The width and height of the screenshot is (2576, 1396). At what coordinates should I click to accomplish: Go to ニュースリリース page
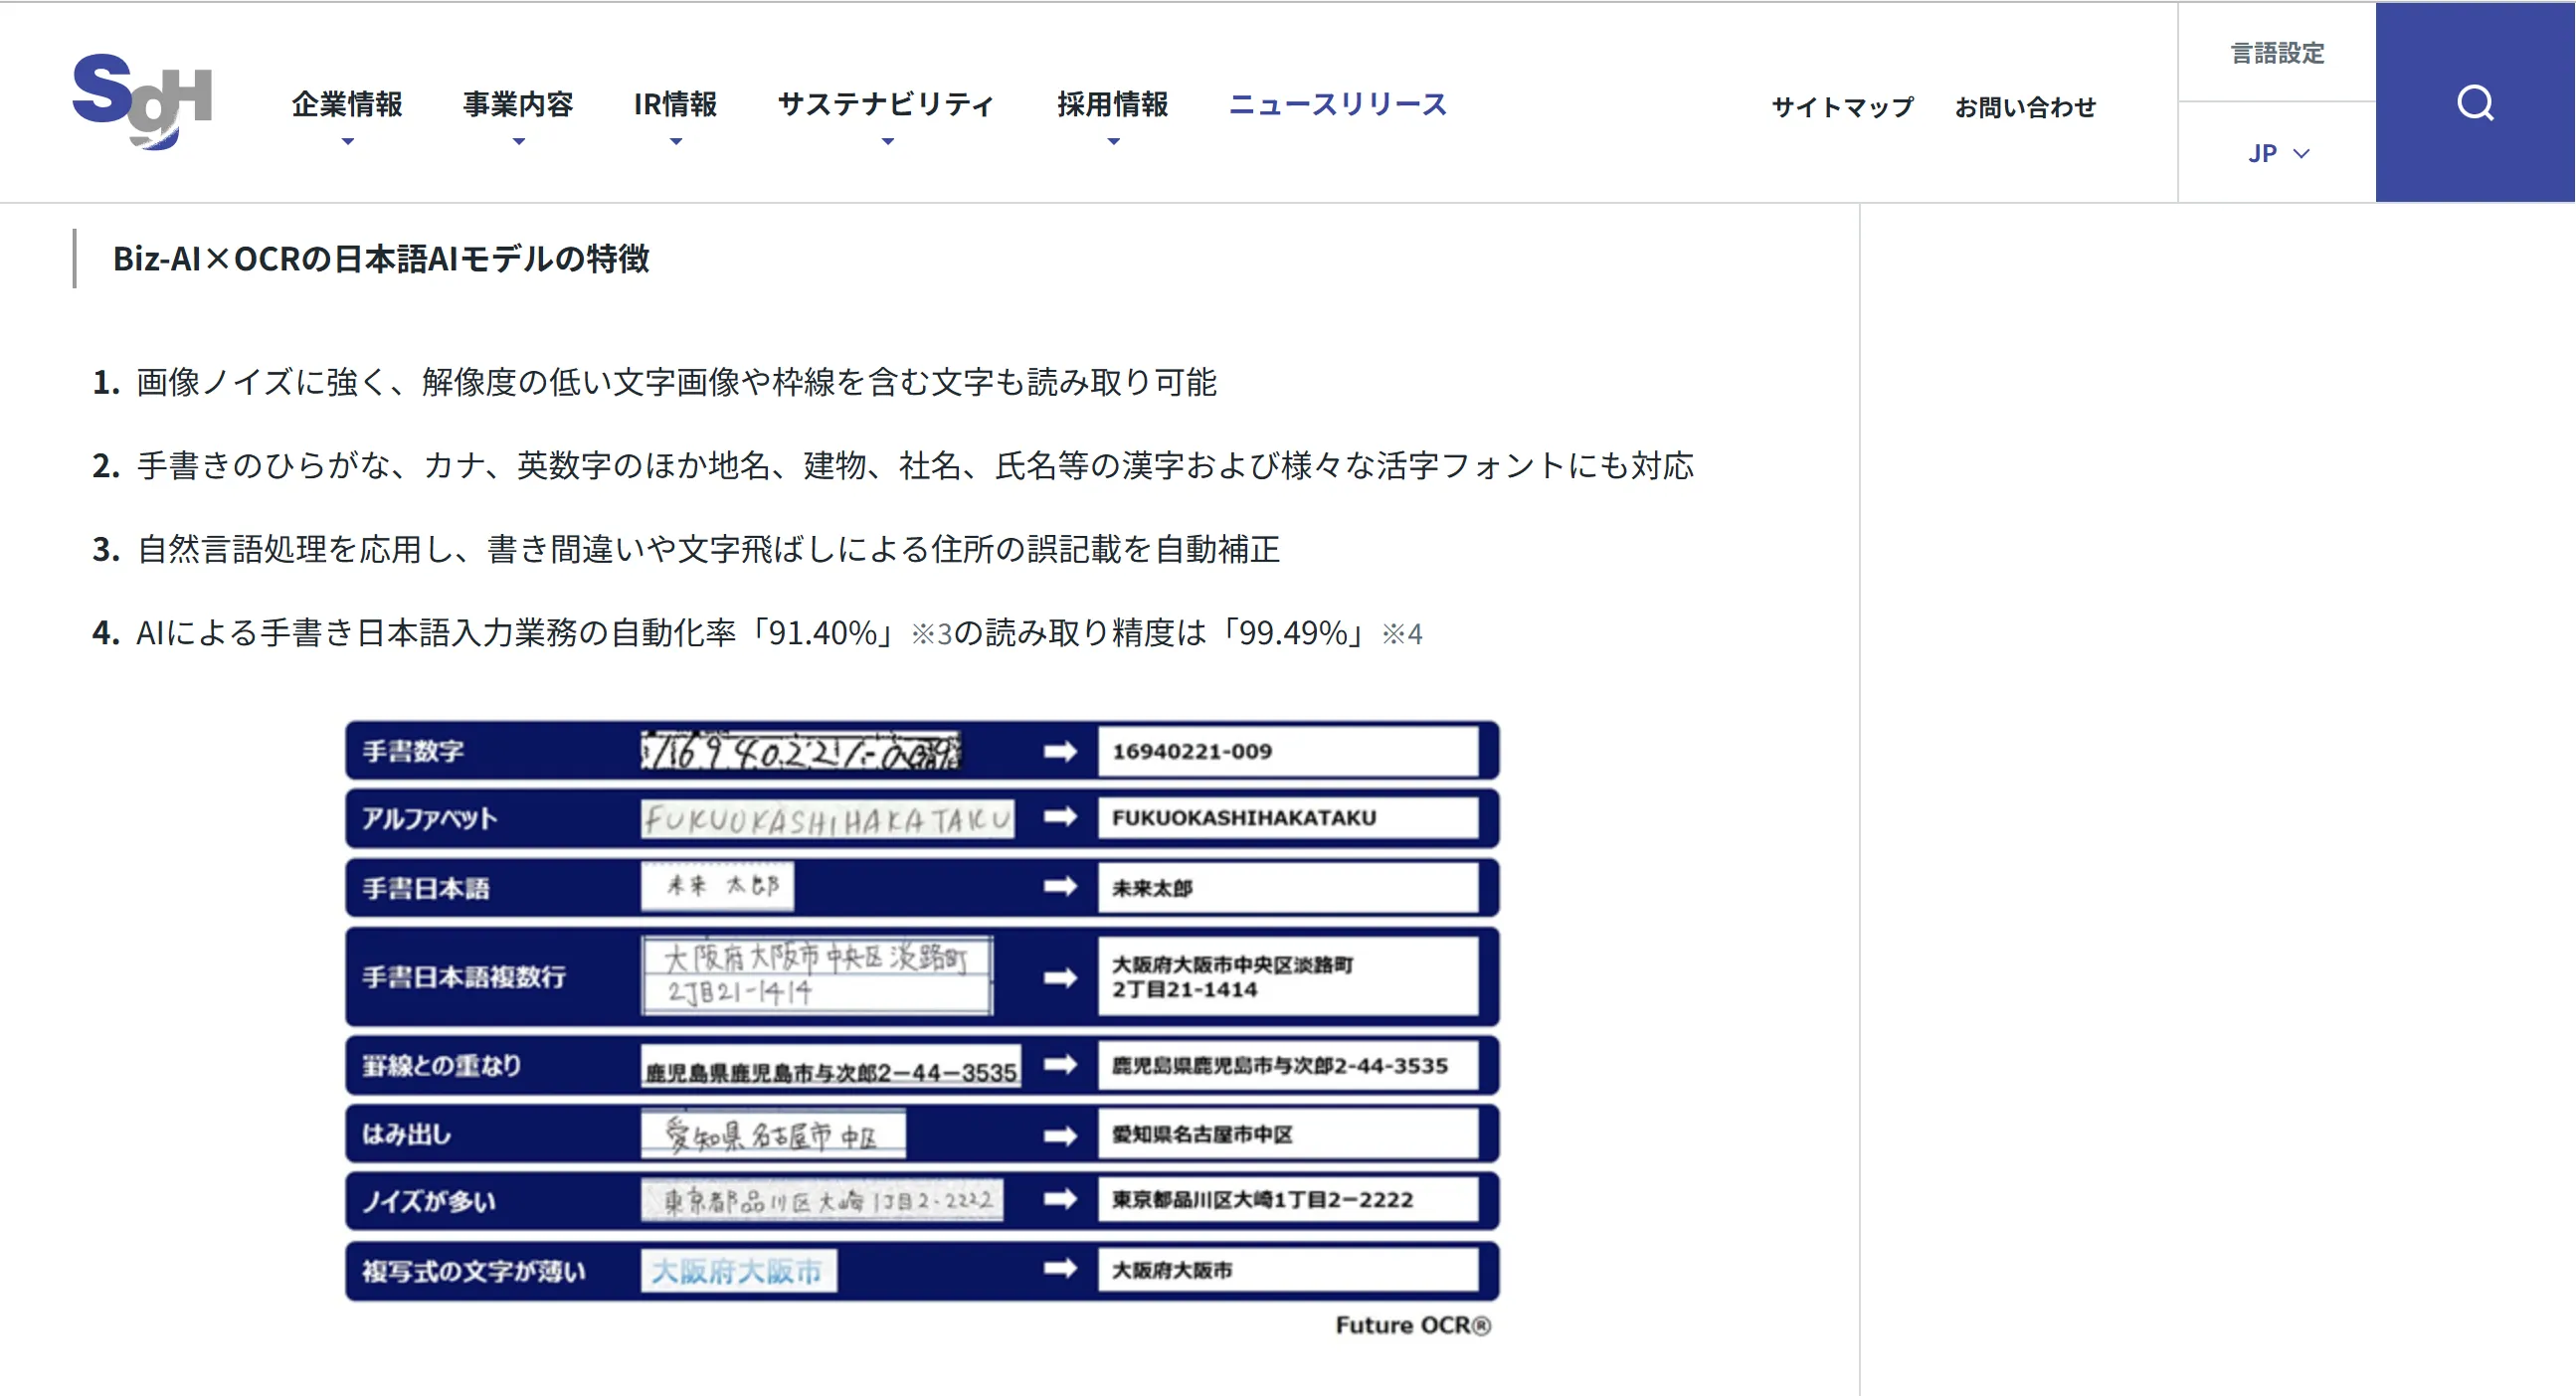(1338, 104)
